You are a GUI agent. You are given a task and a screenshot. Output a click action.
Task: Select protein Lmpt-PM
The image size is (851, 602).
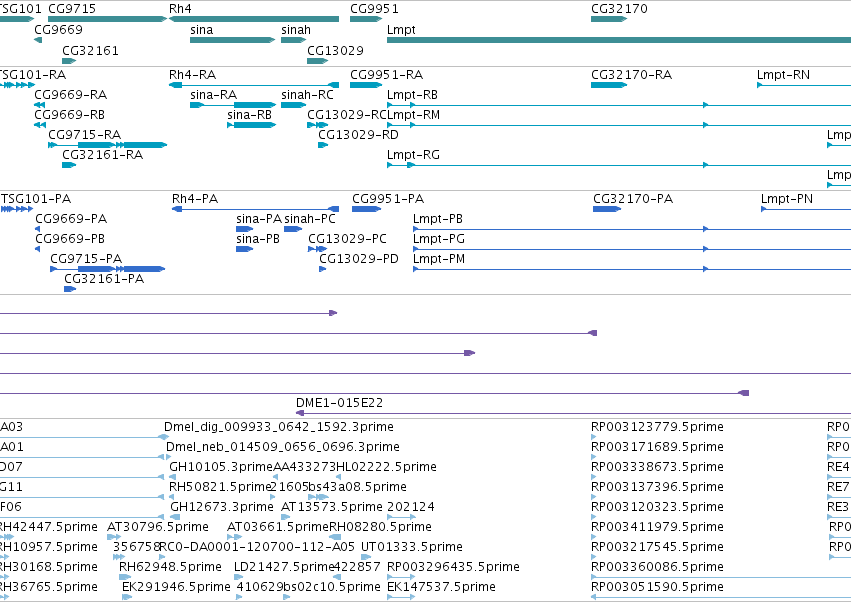[x=632, y=269]
